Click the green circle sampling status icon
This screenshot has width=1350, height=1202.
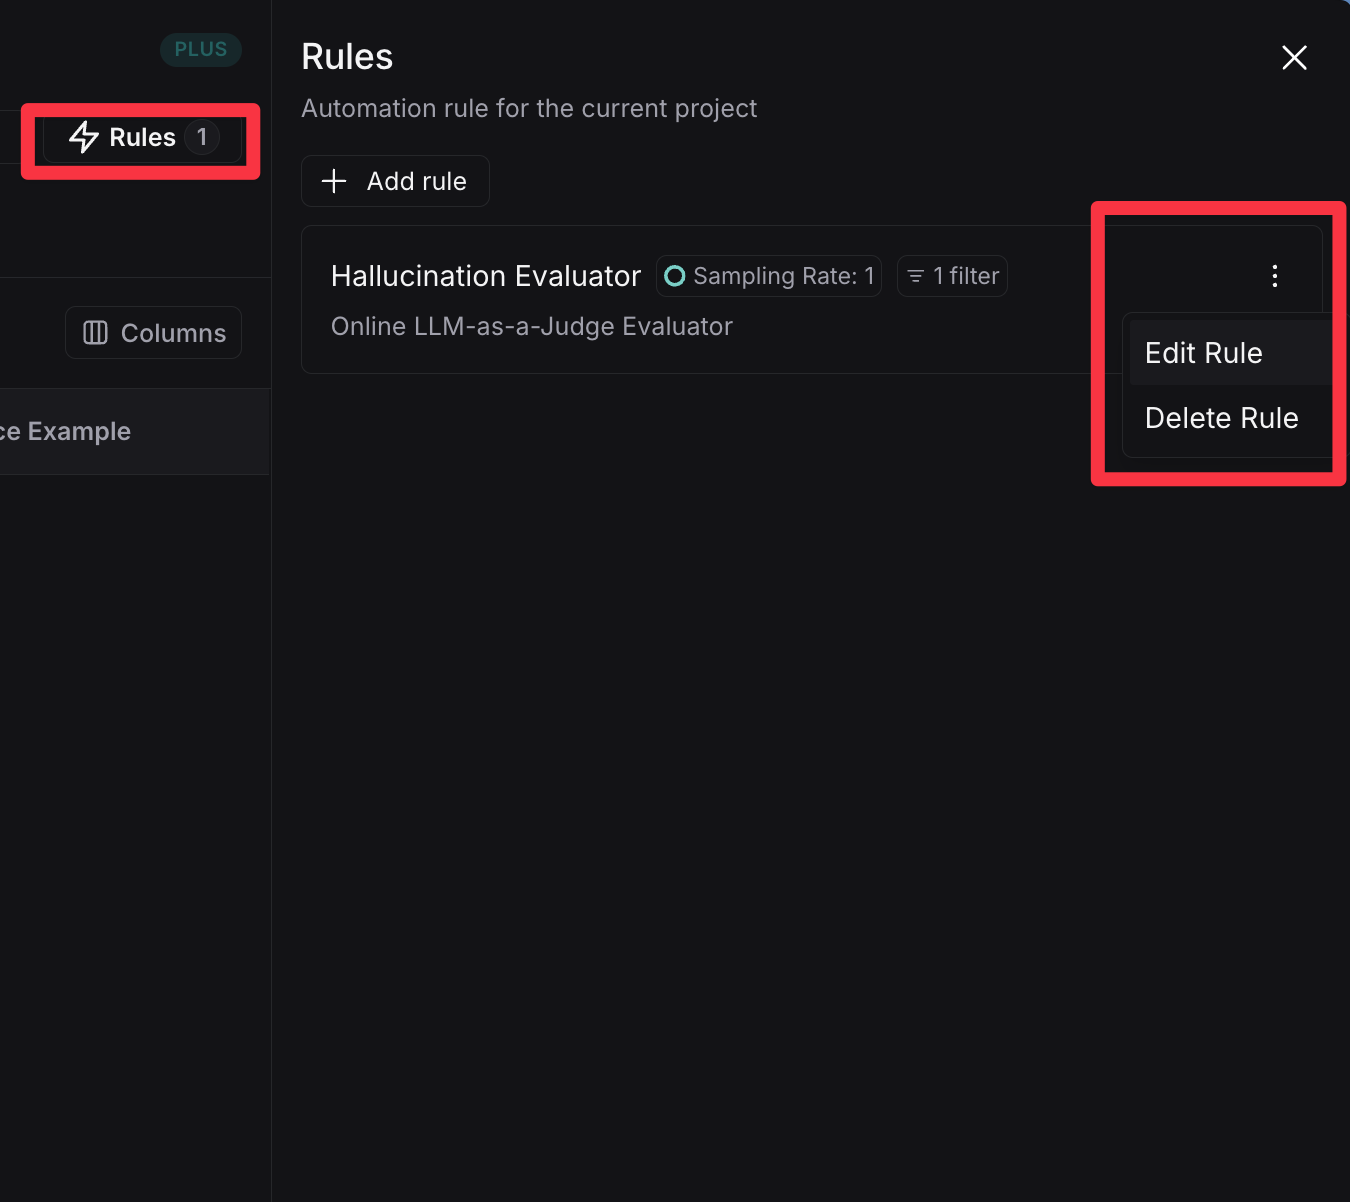pyautogui.click(x=675, y=276)
